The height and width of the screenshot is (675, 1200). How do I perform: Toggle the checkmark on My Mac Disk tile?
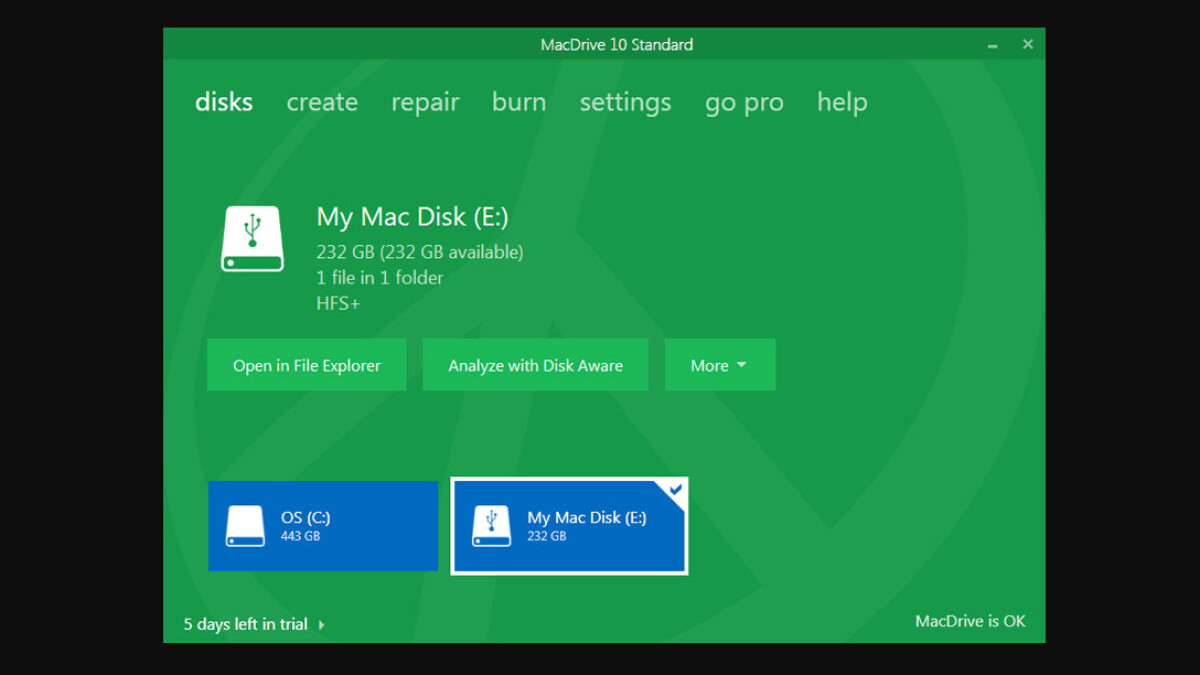676,489
